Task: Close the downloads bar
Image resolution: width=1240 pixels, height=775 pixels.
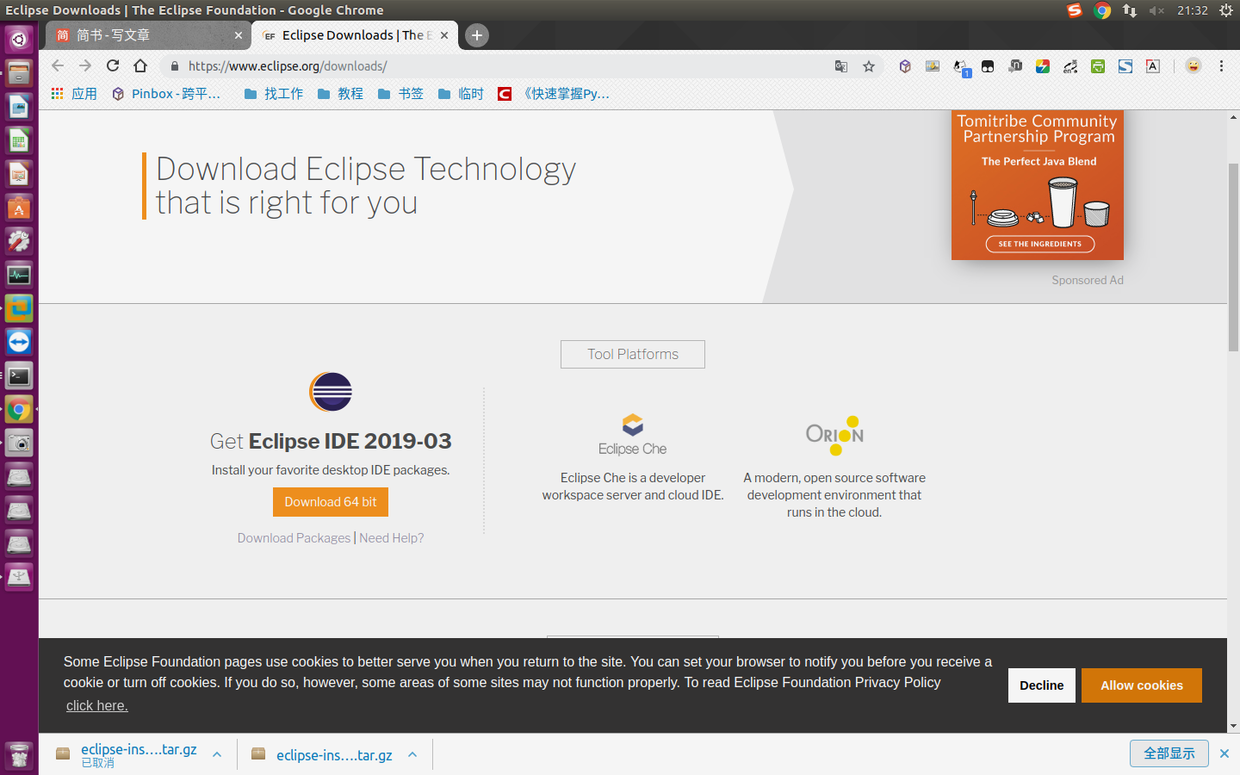Action: point(1224,753)
